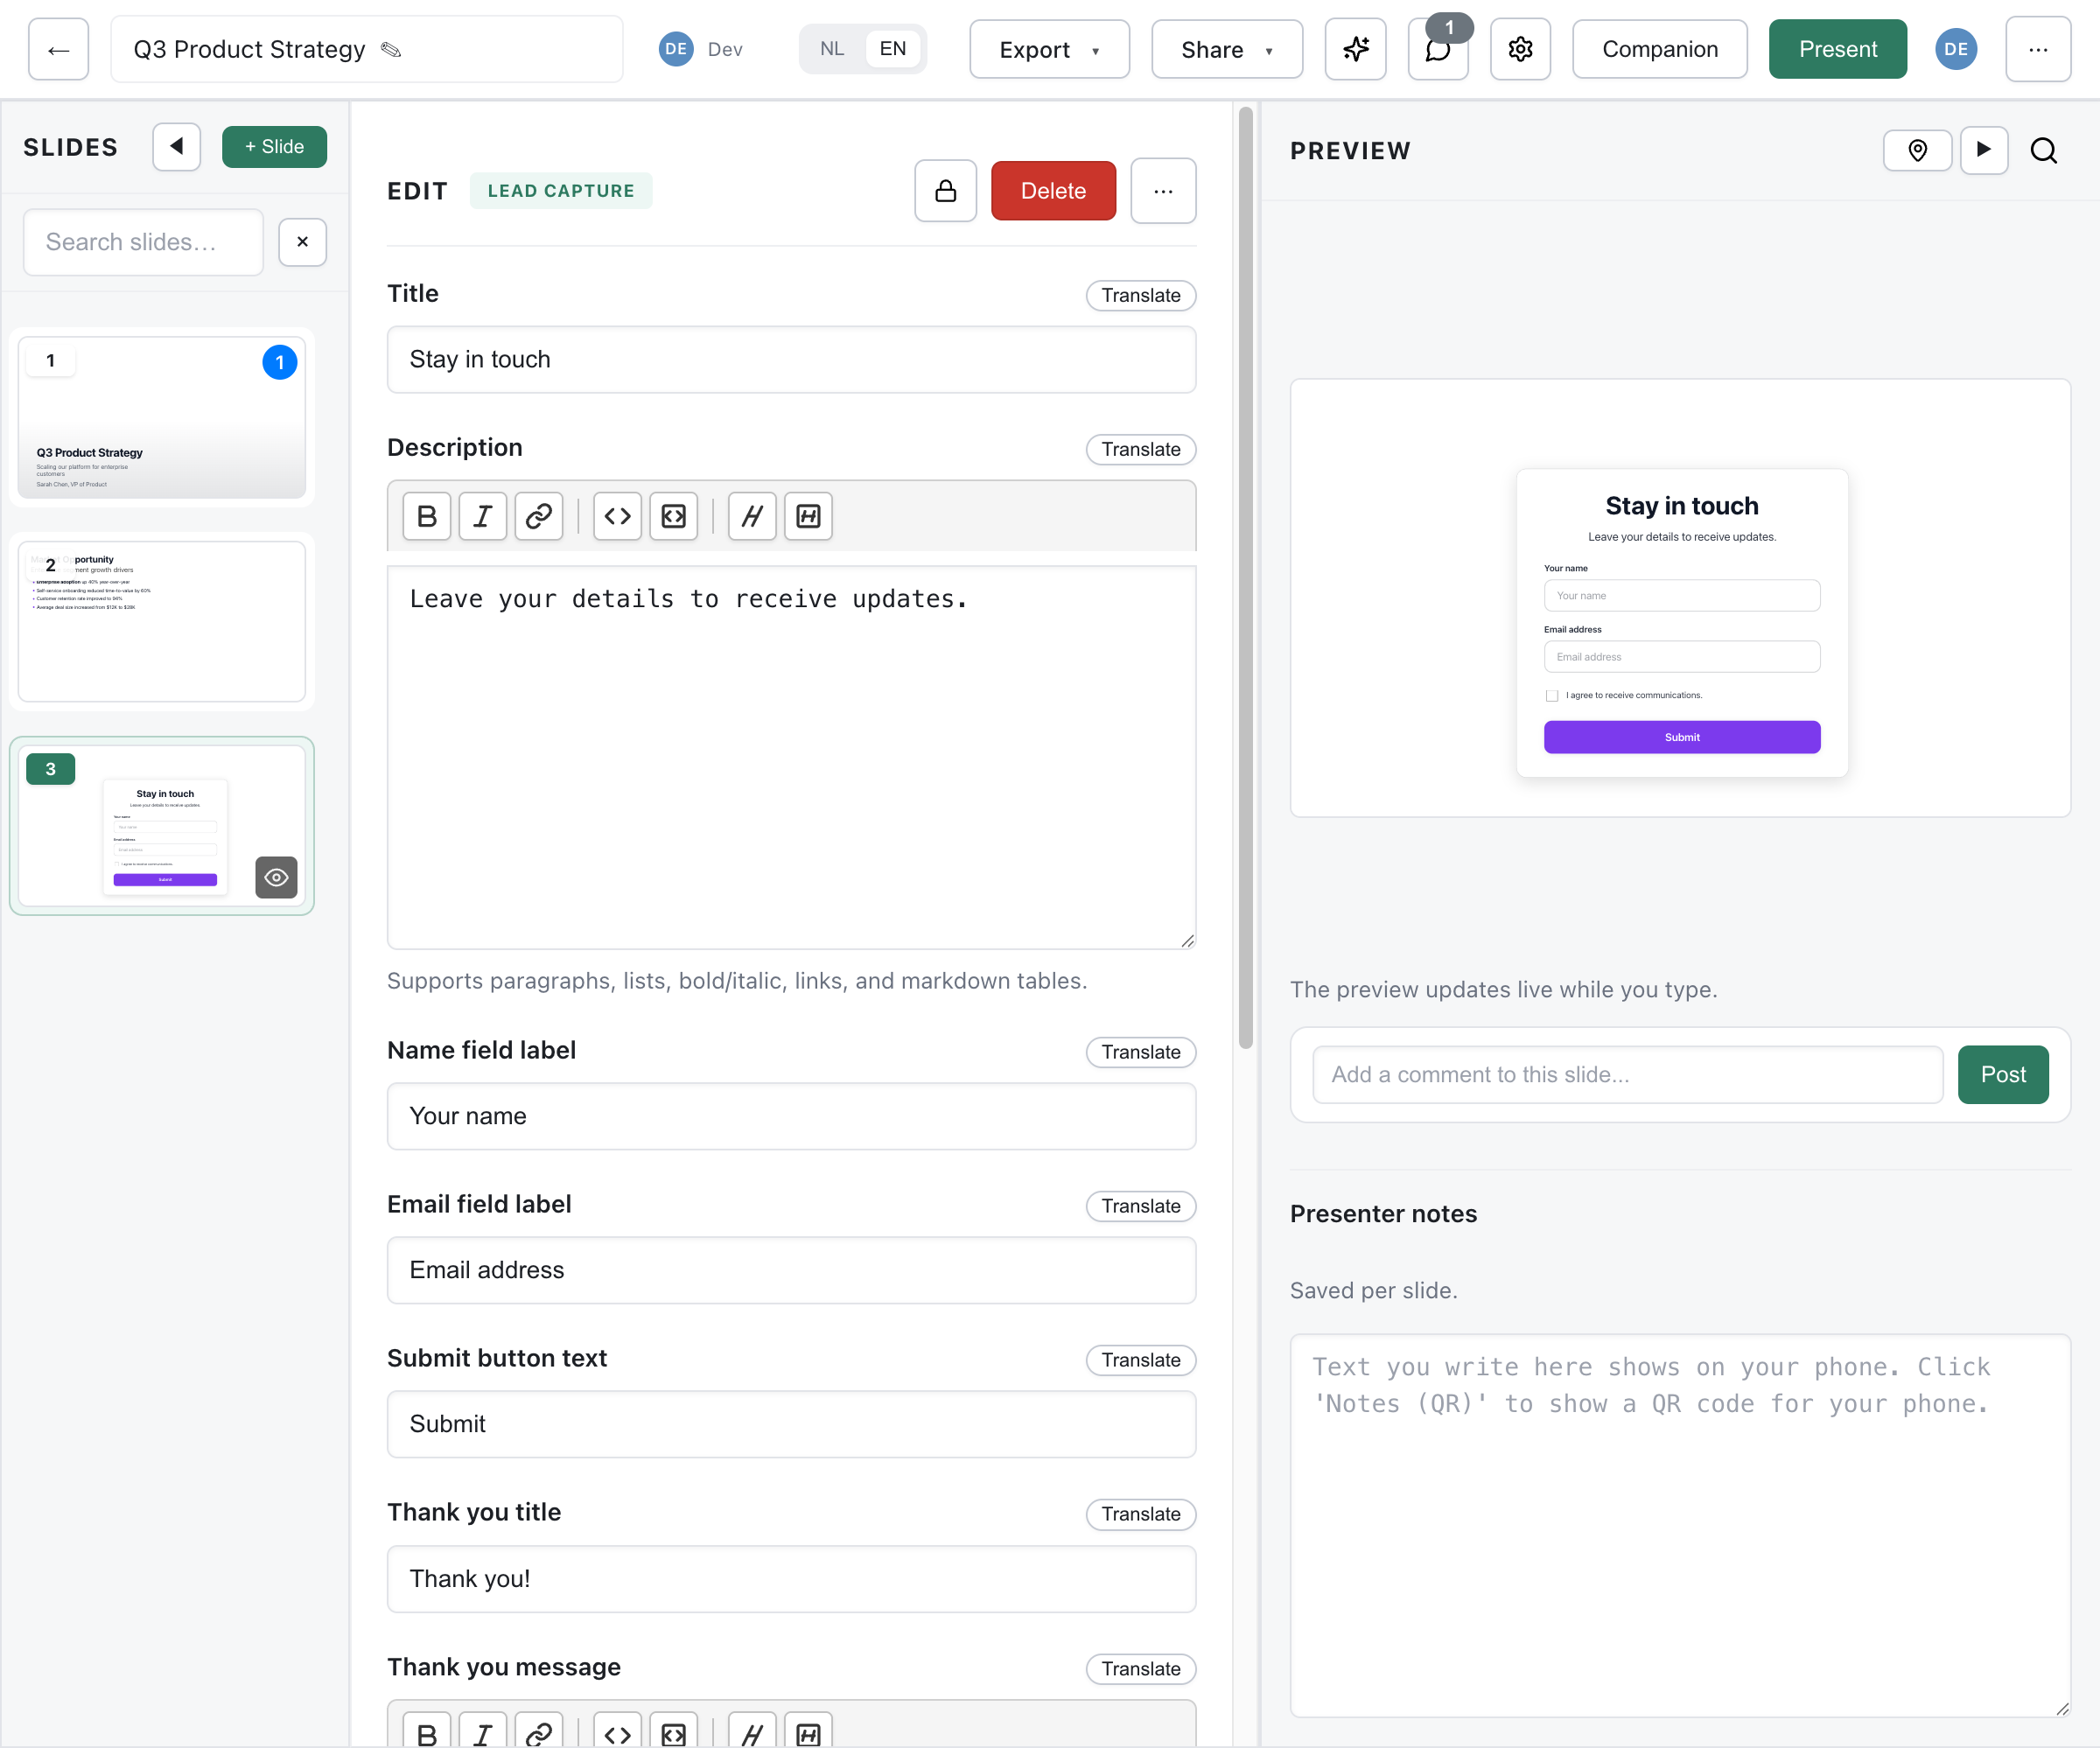Translate the Submit button text

tap(1140, 1360)
